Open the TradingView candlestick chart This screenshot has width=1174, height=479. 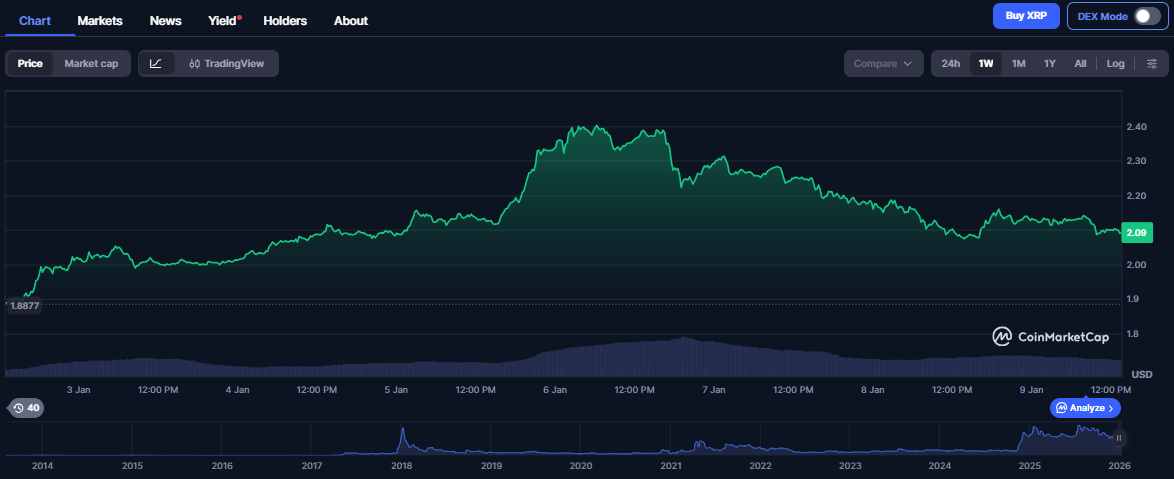coord(226,64)
